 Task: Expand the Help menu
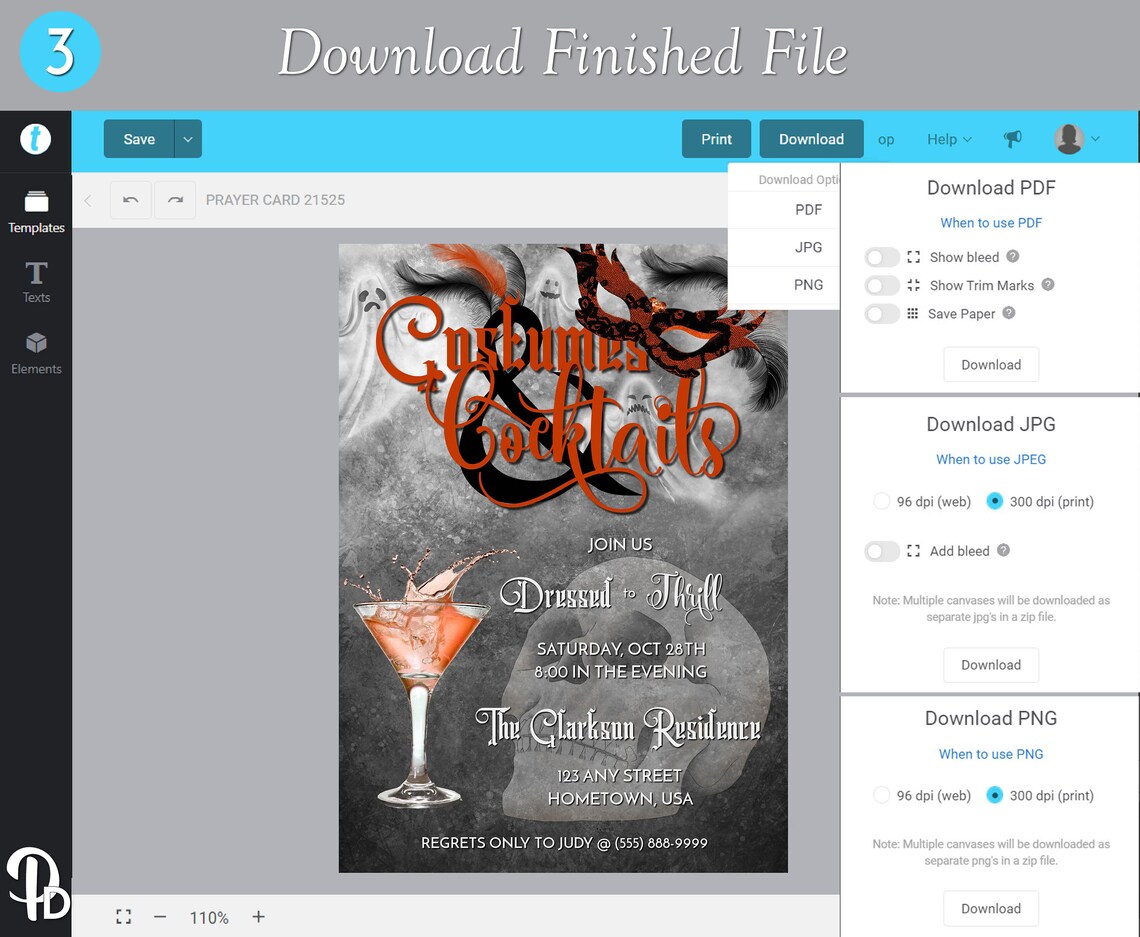(949, 139)
